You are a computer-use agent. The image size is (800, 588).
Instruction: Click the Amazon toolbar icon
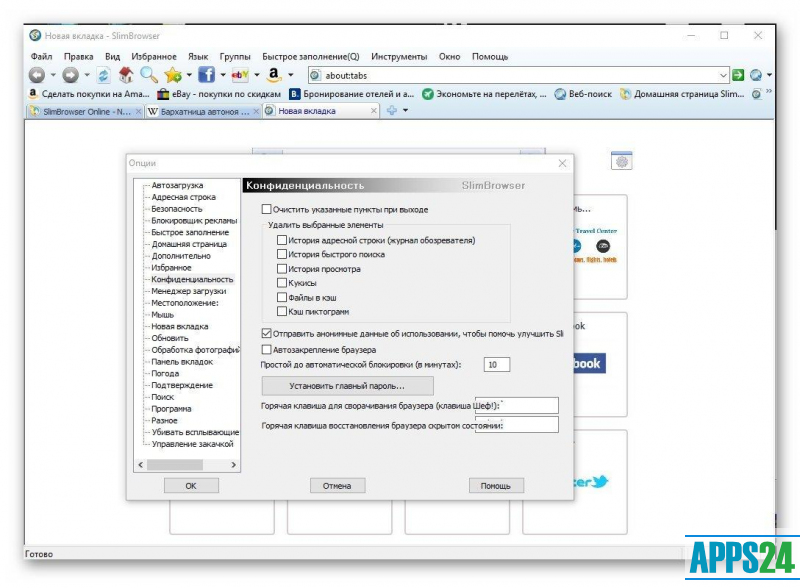pos(273,75)
